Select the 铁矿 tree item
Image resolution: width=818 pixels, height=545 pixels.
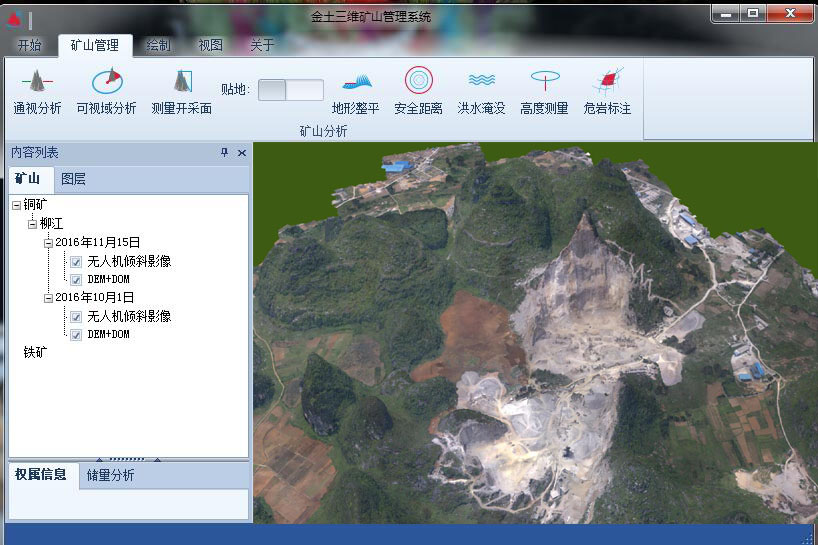point(35,353)
